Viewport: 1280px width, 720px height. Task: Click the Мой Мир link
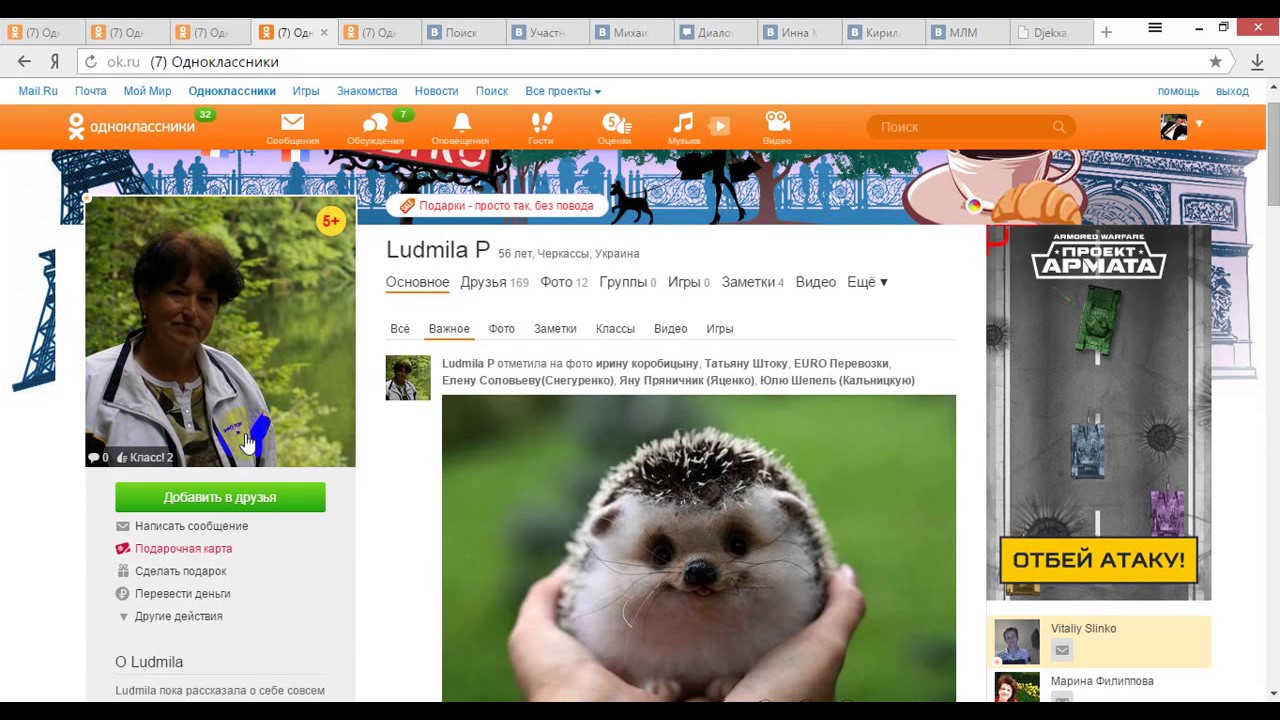coord(147,91)
